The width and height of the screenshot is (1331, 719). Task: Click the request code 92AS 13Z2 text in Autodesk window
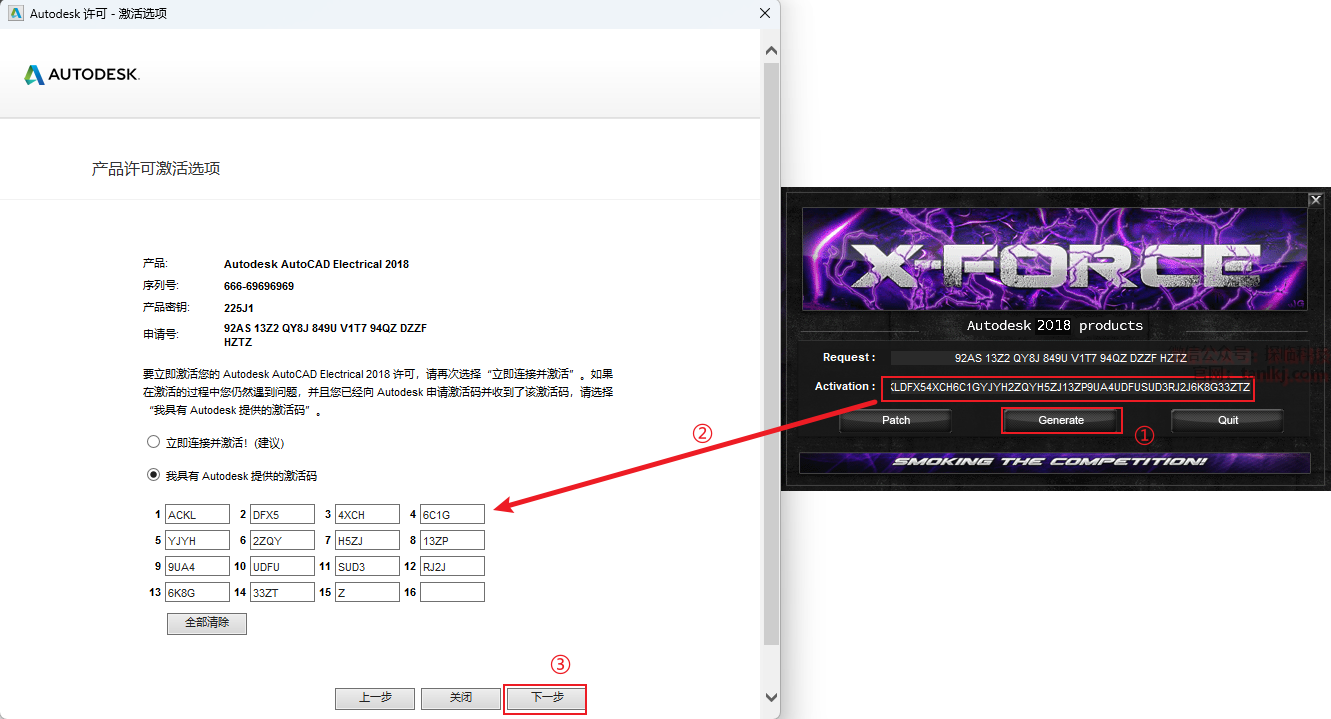pos(326,335)
